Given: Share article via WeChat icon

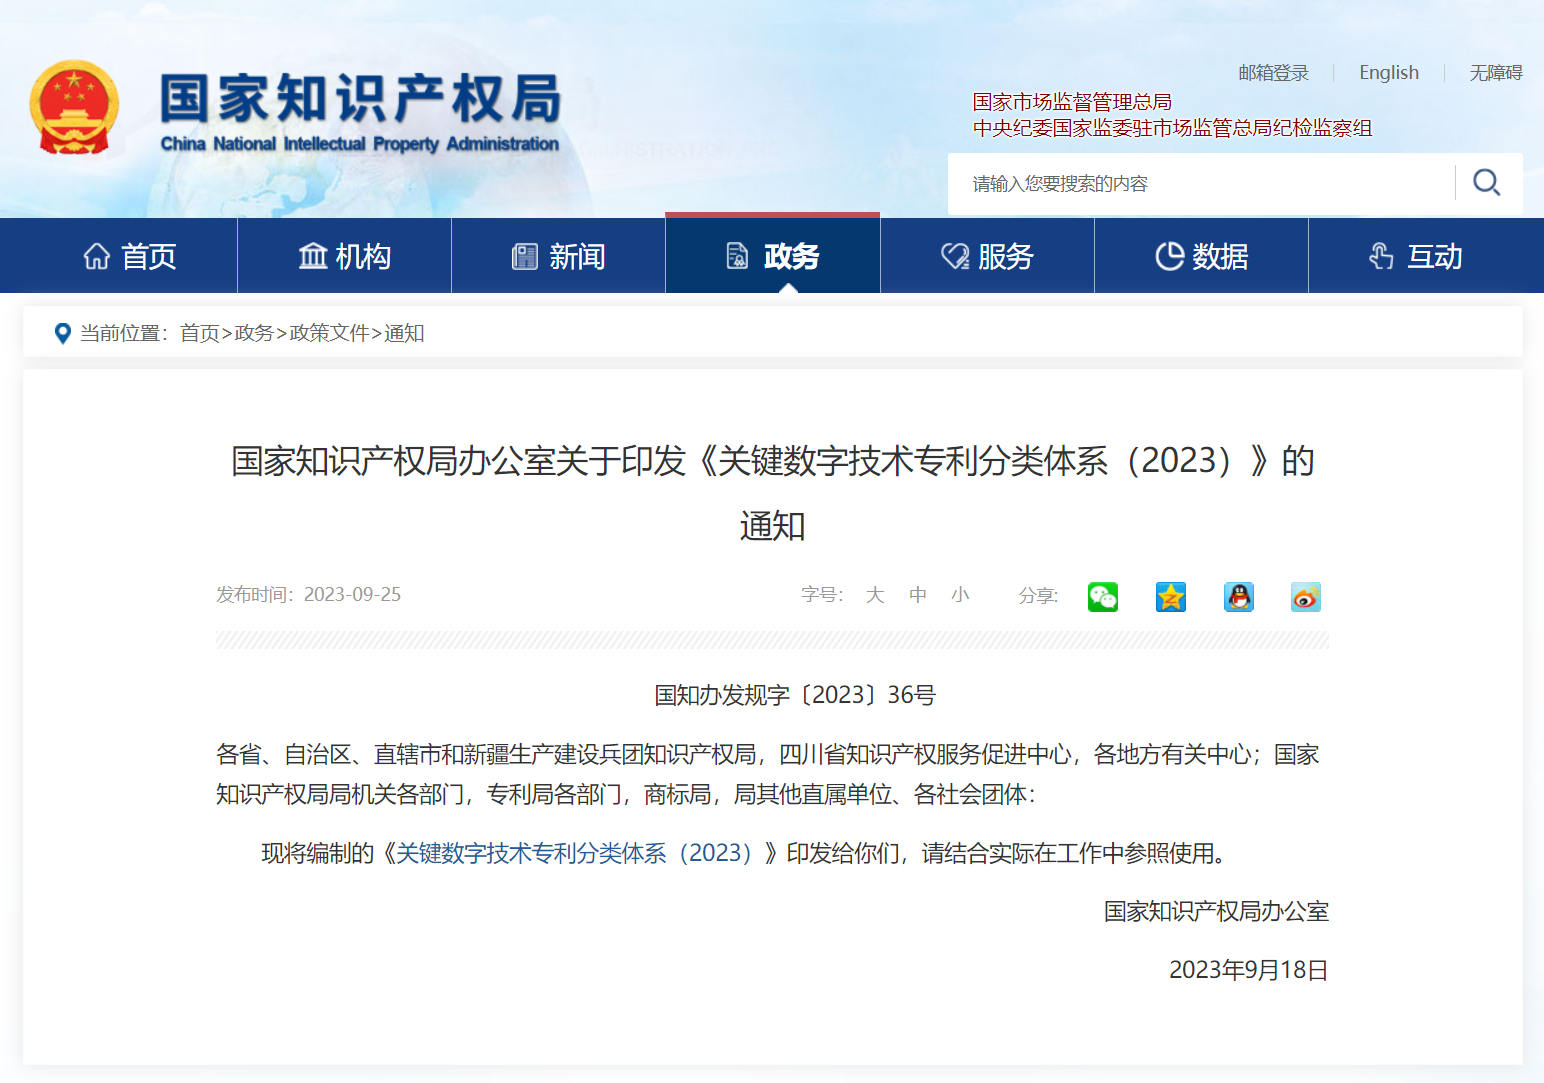Looking at the screenshot, I should [x=1103, y=597].
